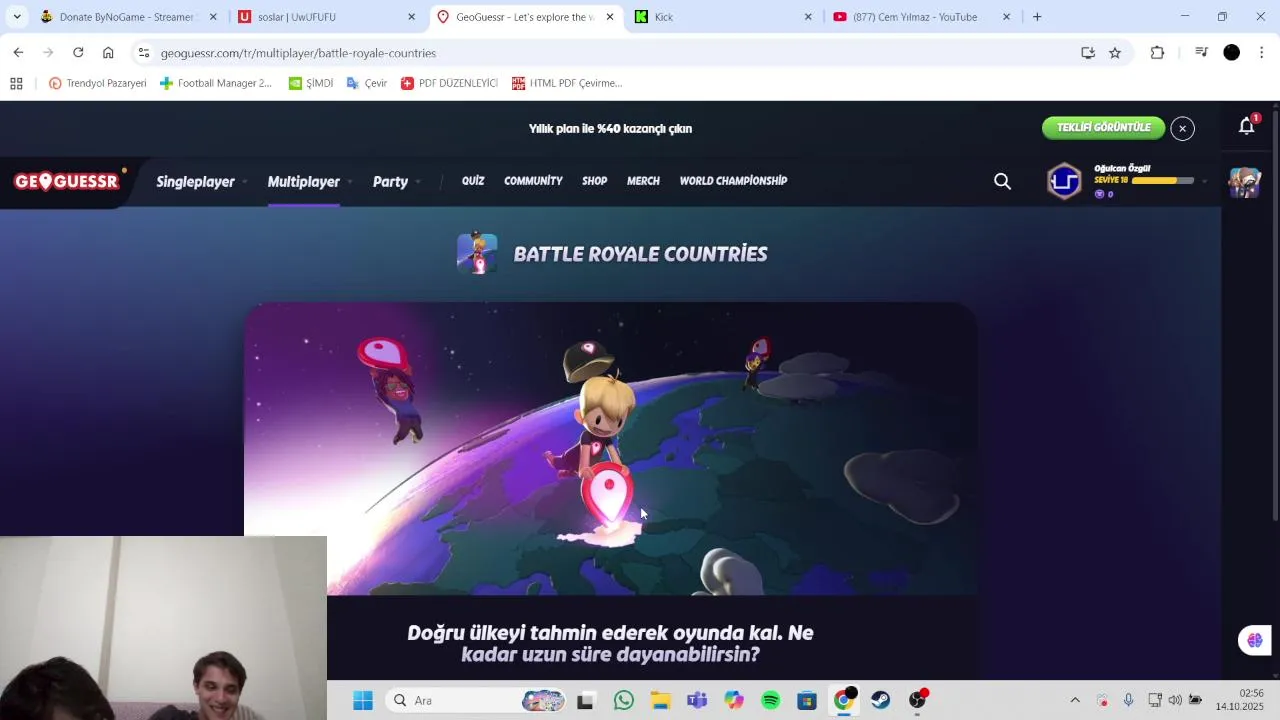Image resolution: width=1280 pixels, height=720 pixels.
Task: Open File Explorer from the taskbar
Action: point(660,701)
